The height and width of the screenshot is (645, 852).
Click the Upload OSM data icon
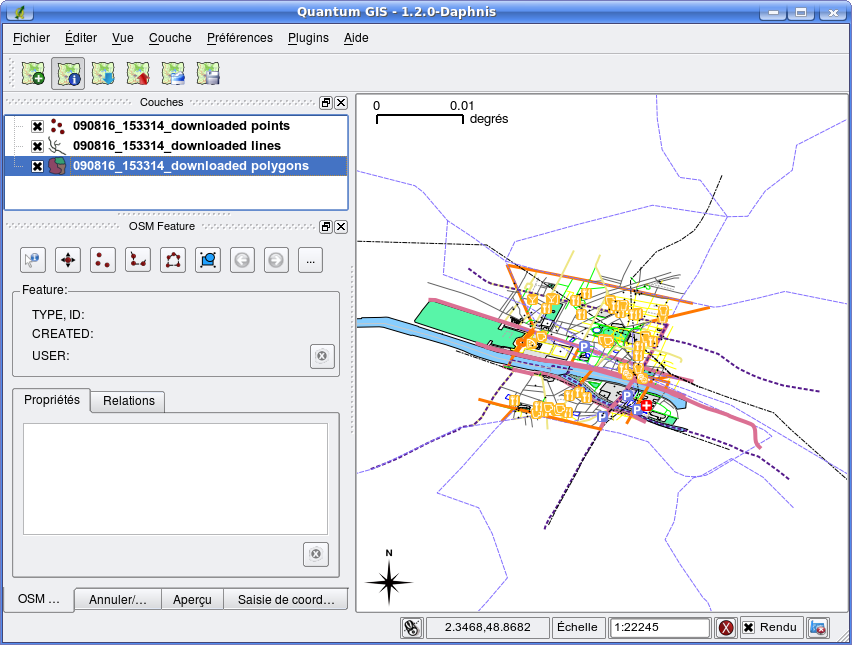[x=138, y=73]
